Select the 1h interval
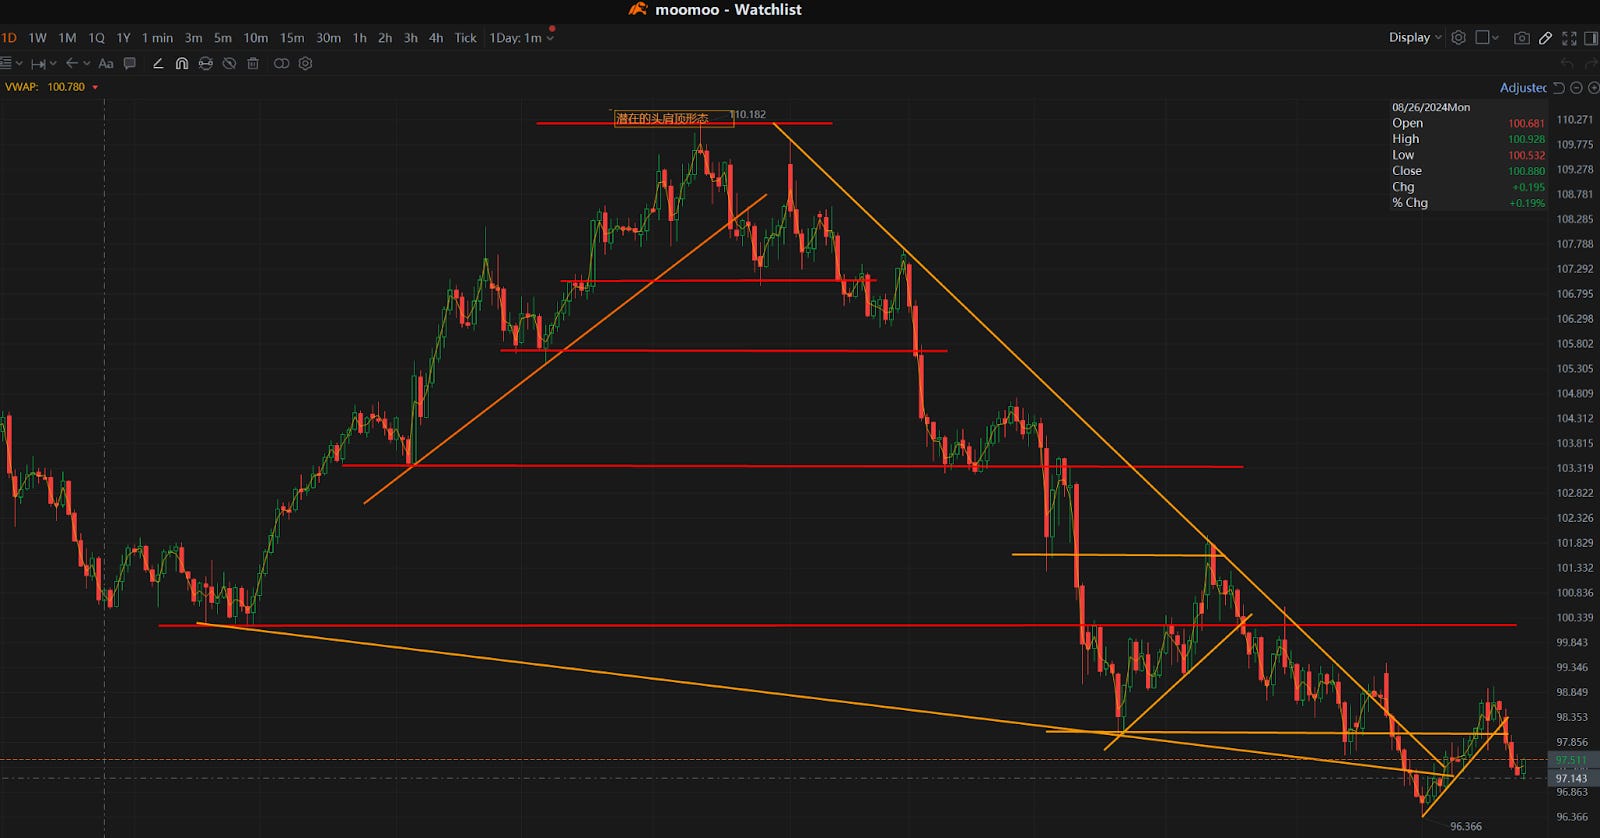1600x838 pixels. pyautogui.click(x=359, y=38)
